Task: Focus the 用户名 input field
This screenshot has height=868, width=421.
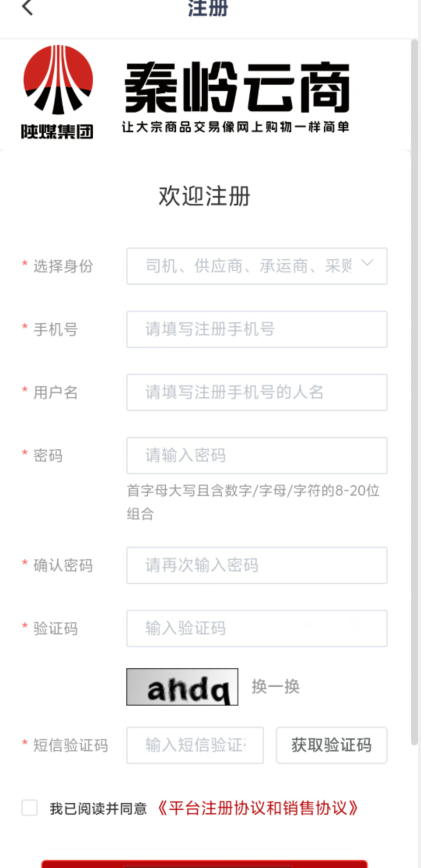Action: tap(257, 392)
